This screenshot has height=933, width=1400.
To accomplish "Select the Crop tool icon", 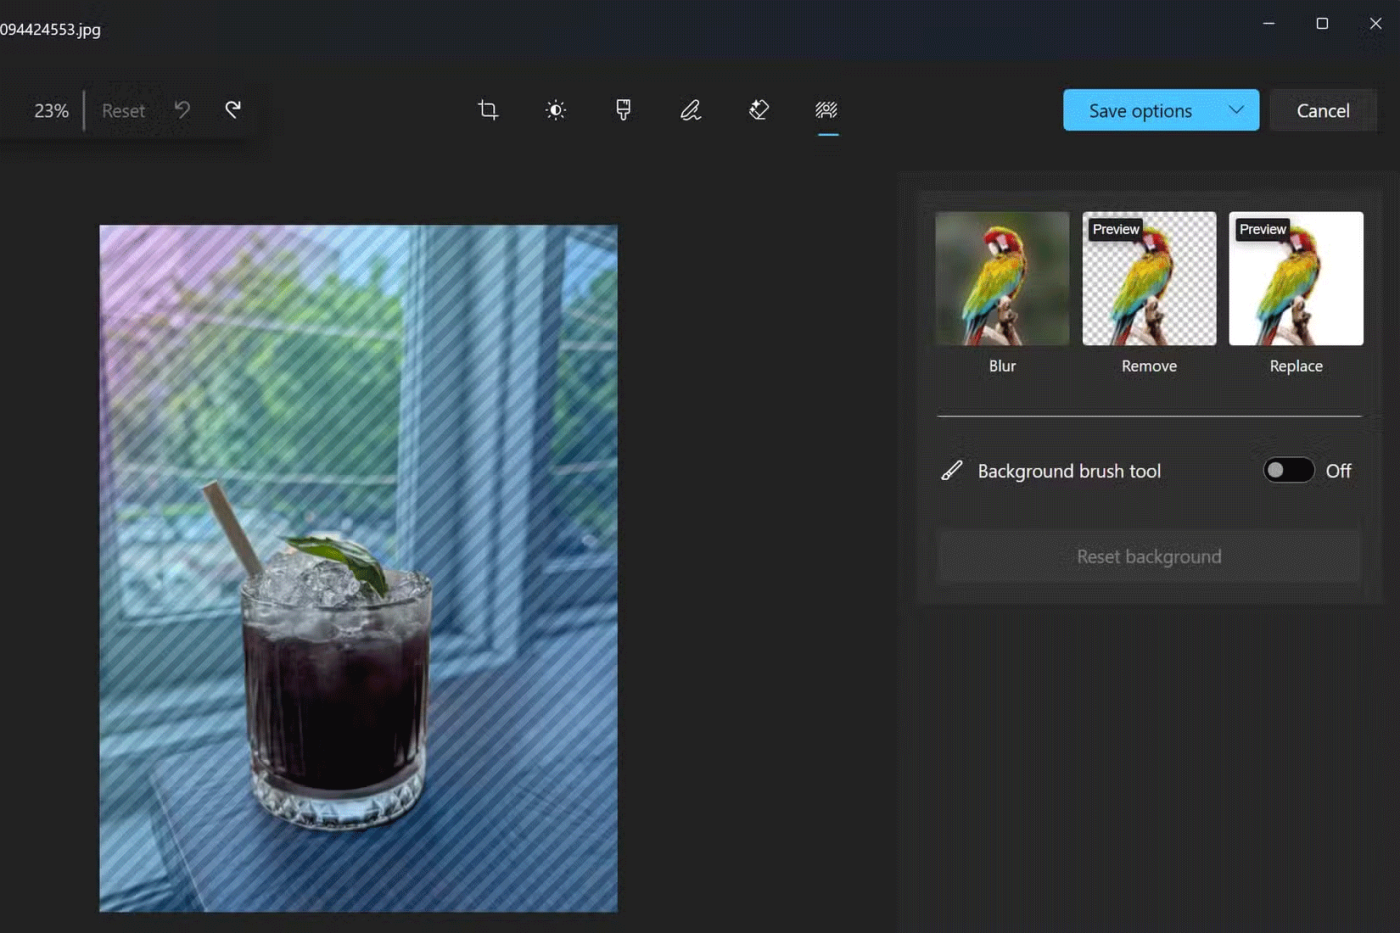I will [x=488, y=110].
